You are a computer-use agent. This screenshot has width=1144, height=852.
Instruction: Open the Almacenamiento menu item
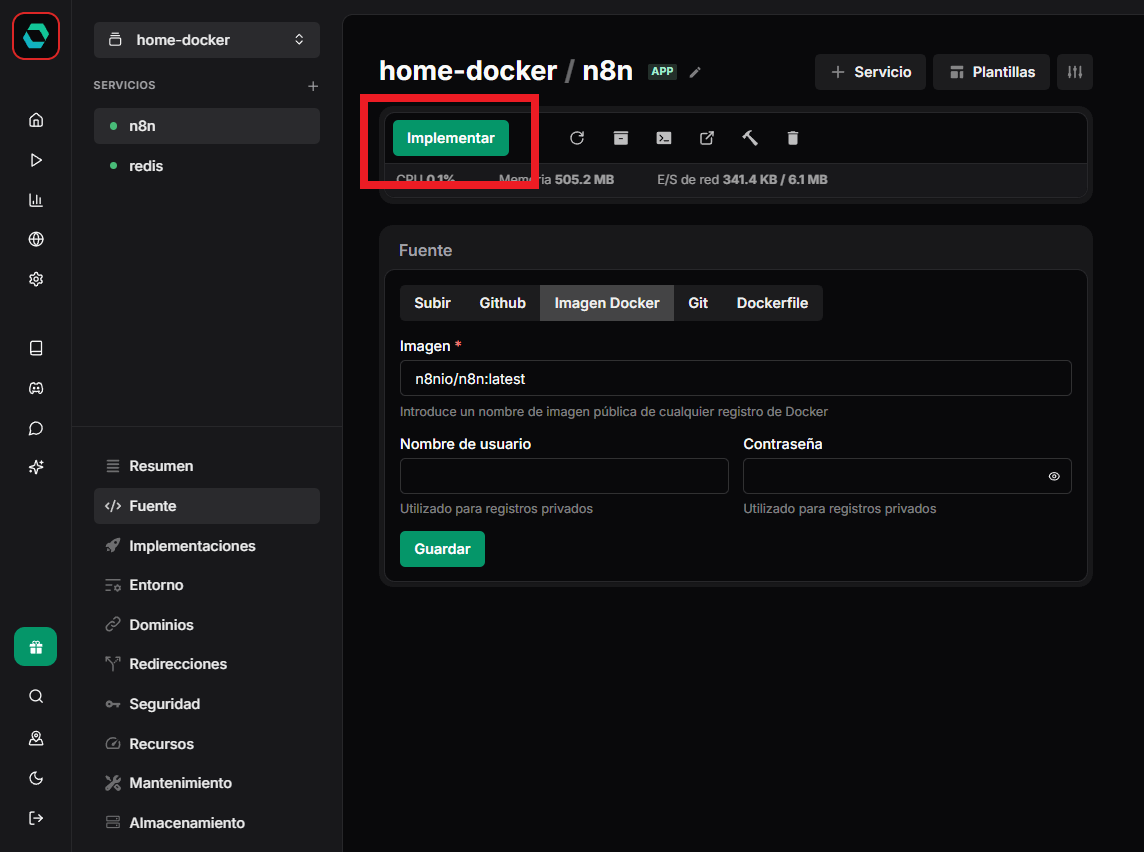tap(207, 823)
